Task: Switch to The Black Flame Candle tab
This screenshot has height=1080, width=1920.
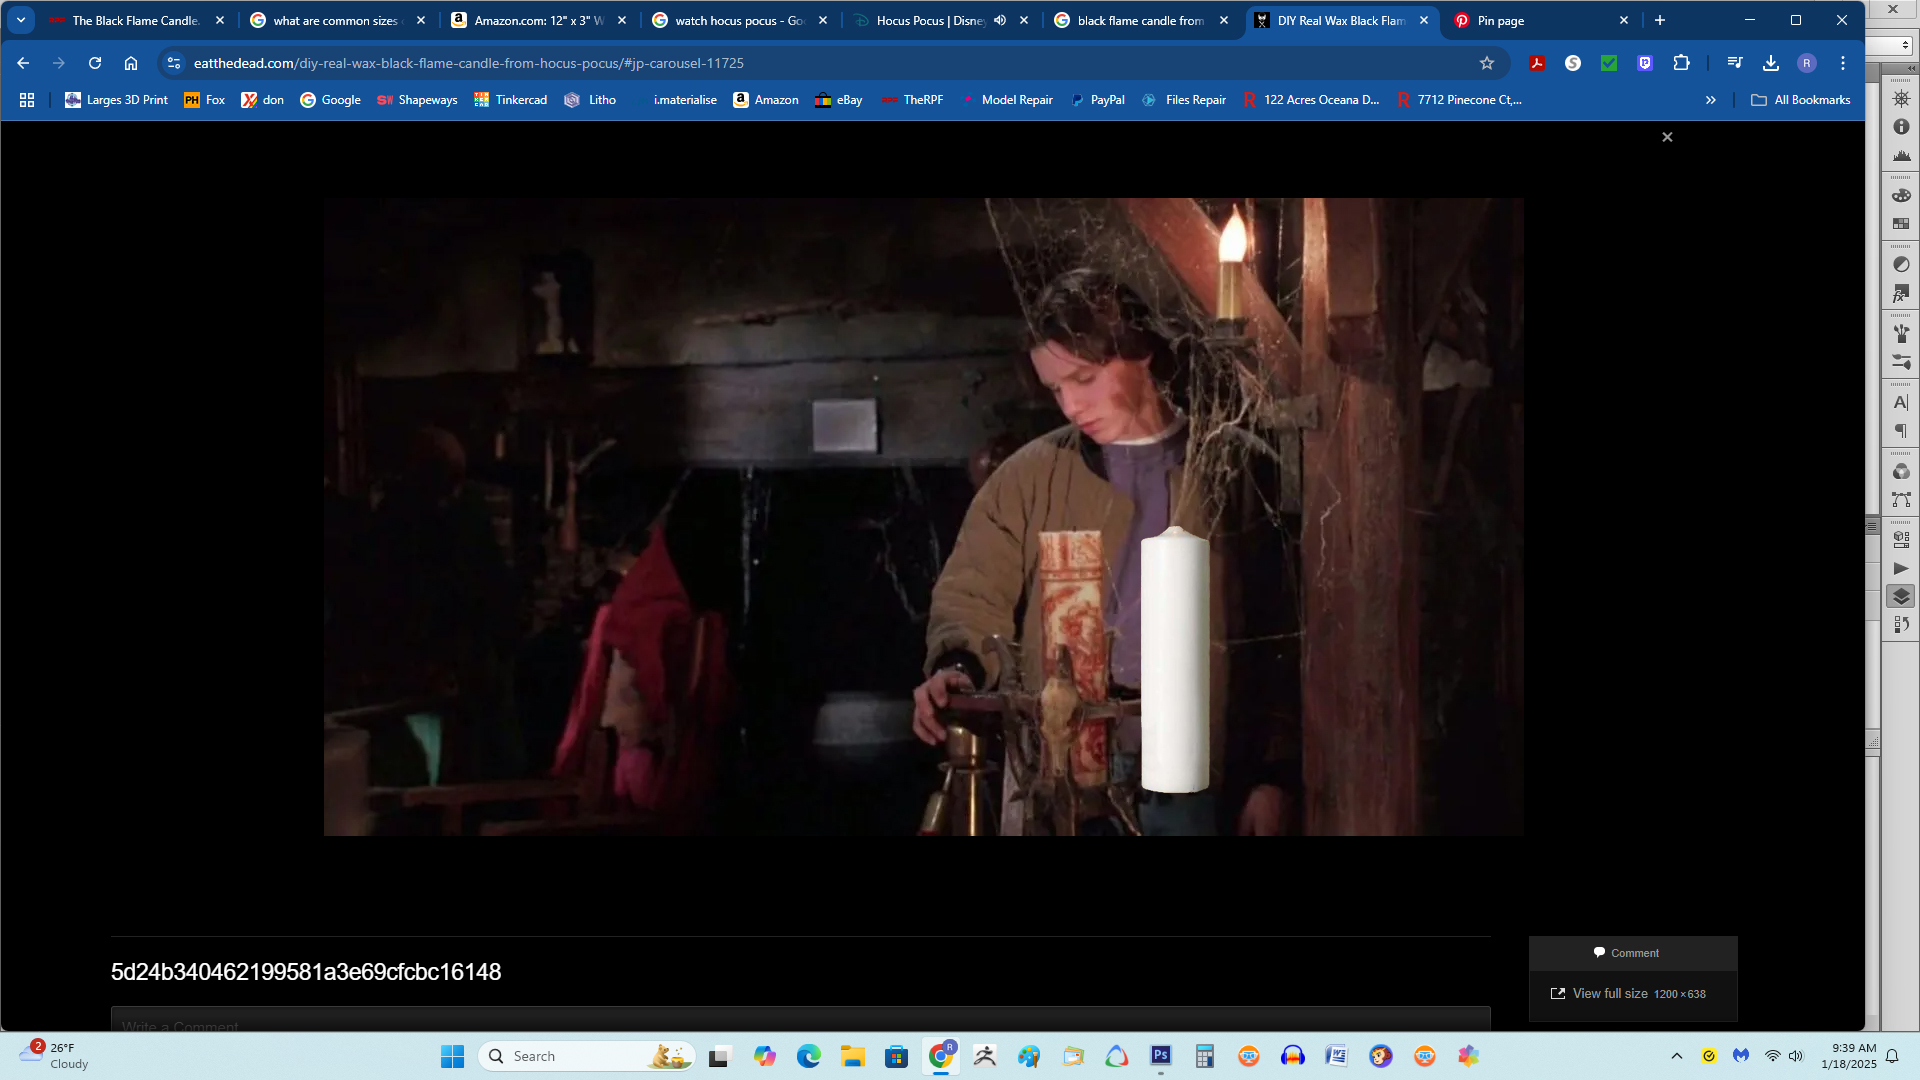Action: pyautogui.click(x=135, y=20)
